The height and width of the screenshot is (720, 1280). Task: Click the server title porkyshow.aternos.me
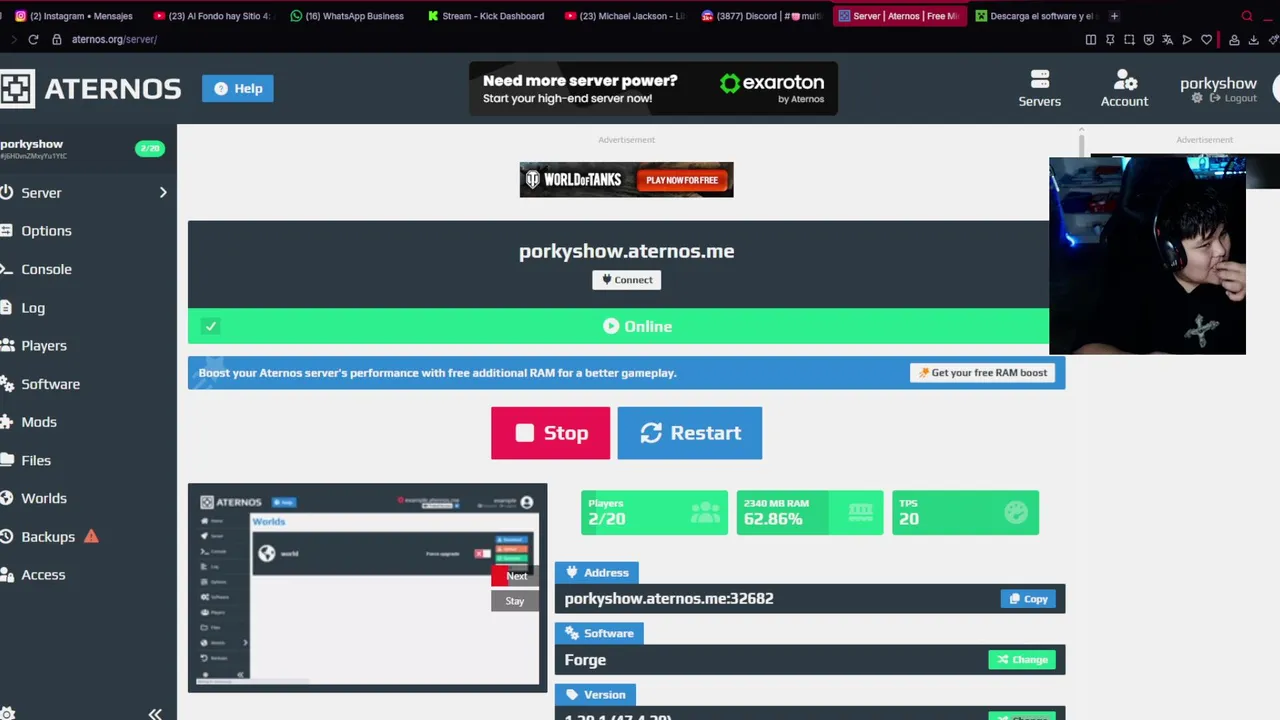tap(627, 251)
